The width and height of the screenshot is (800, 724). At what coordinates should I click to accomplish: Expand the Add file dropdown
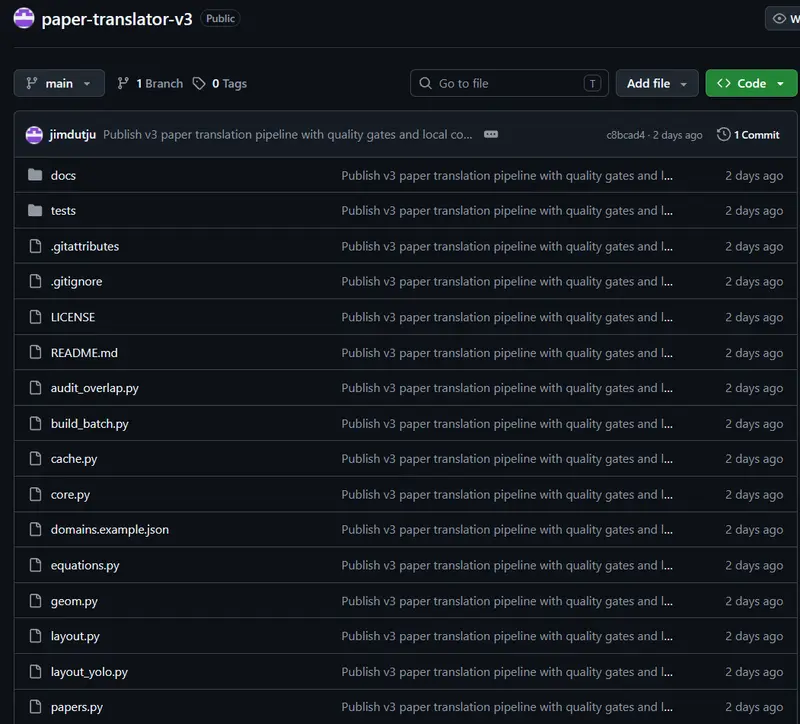[657, 83]
